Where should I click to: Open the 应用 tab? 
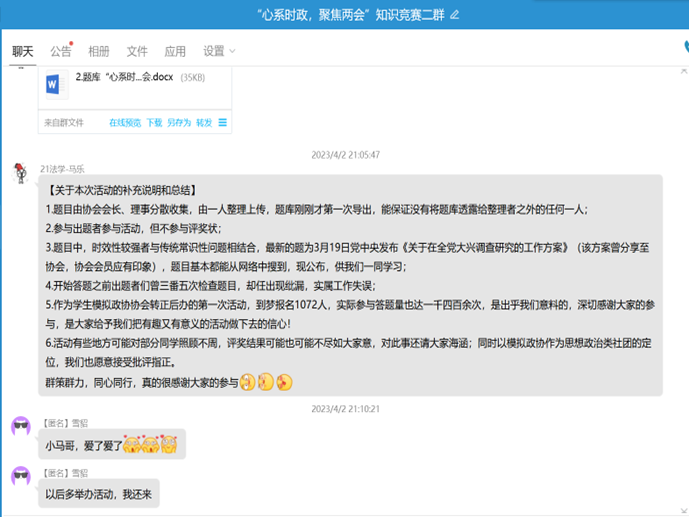(175, 51)
